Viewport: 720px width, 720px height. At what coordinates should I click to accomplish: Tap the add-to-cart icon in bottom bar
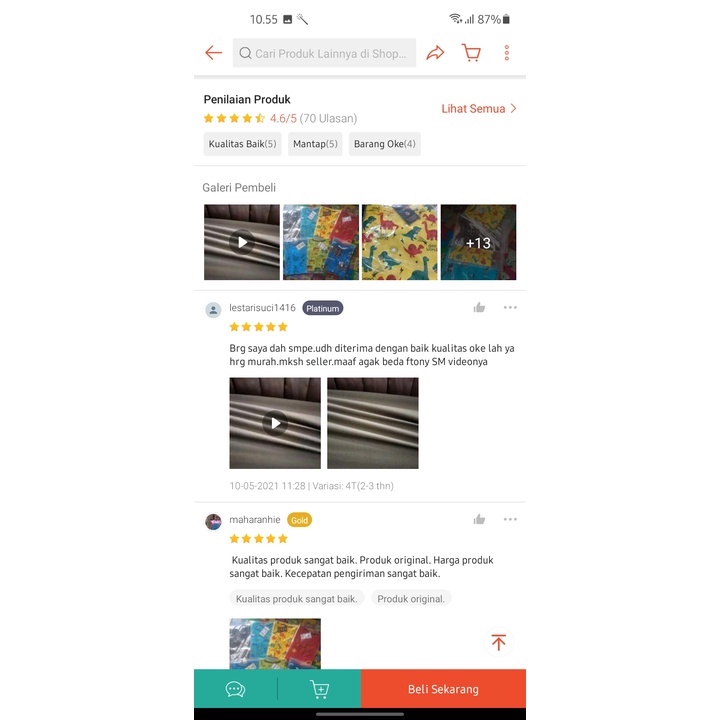pos(319,689)
